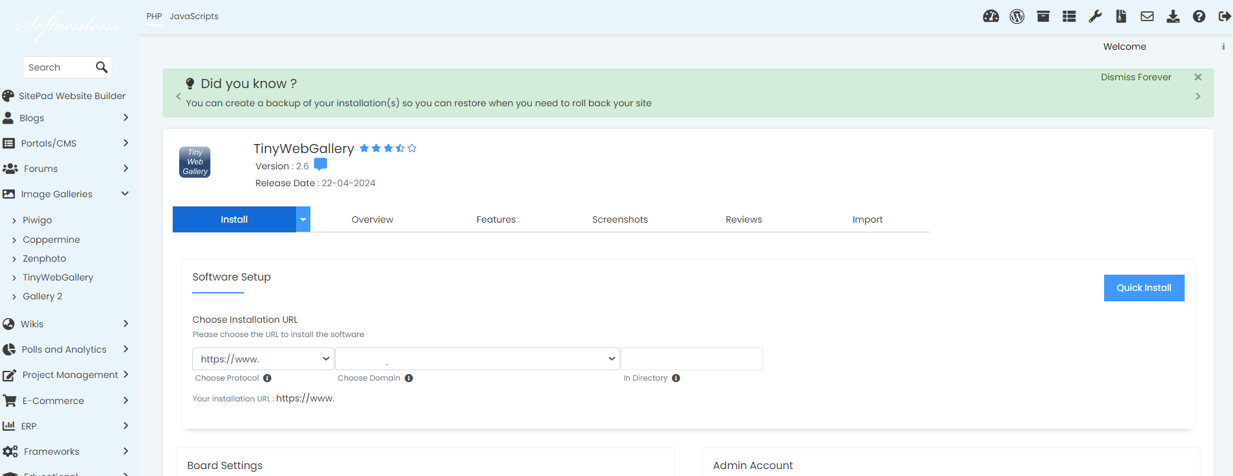Switch to the Screenshots tab
Image resolution: width=1233 pixels, height=476 pixels.
click(x=620, y=219)
